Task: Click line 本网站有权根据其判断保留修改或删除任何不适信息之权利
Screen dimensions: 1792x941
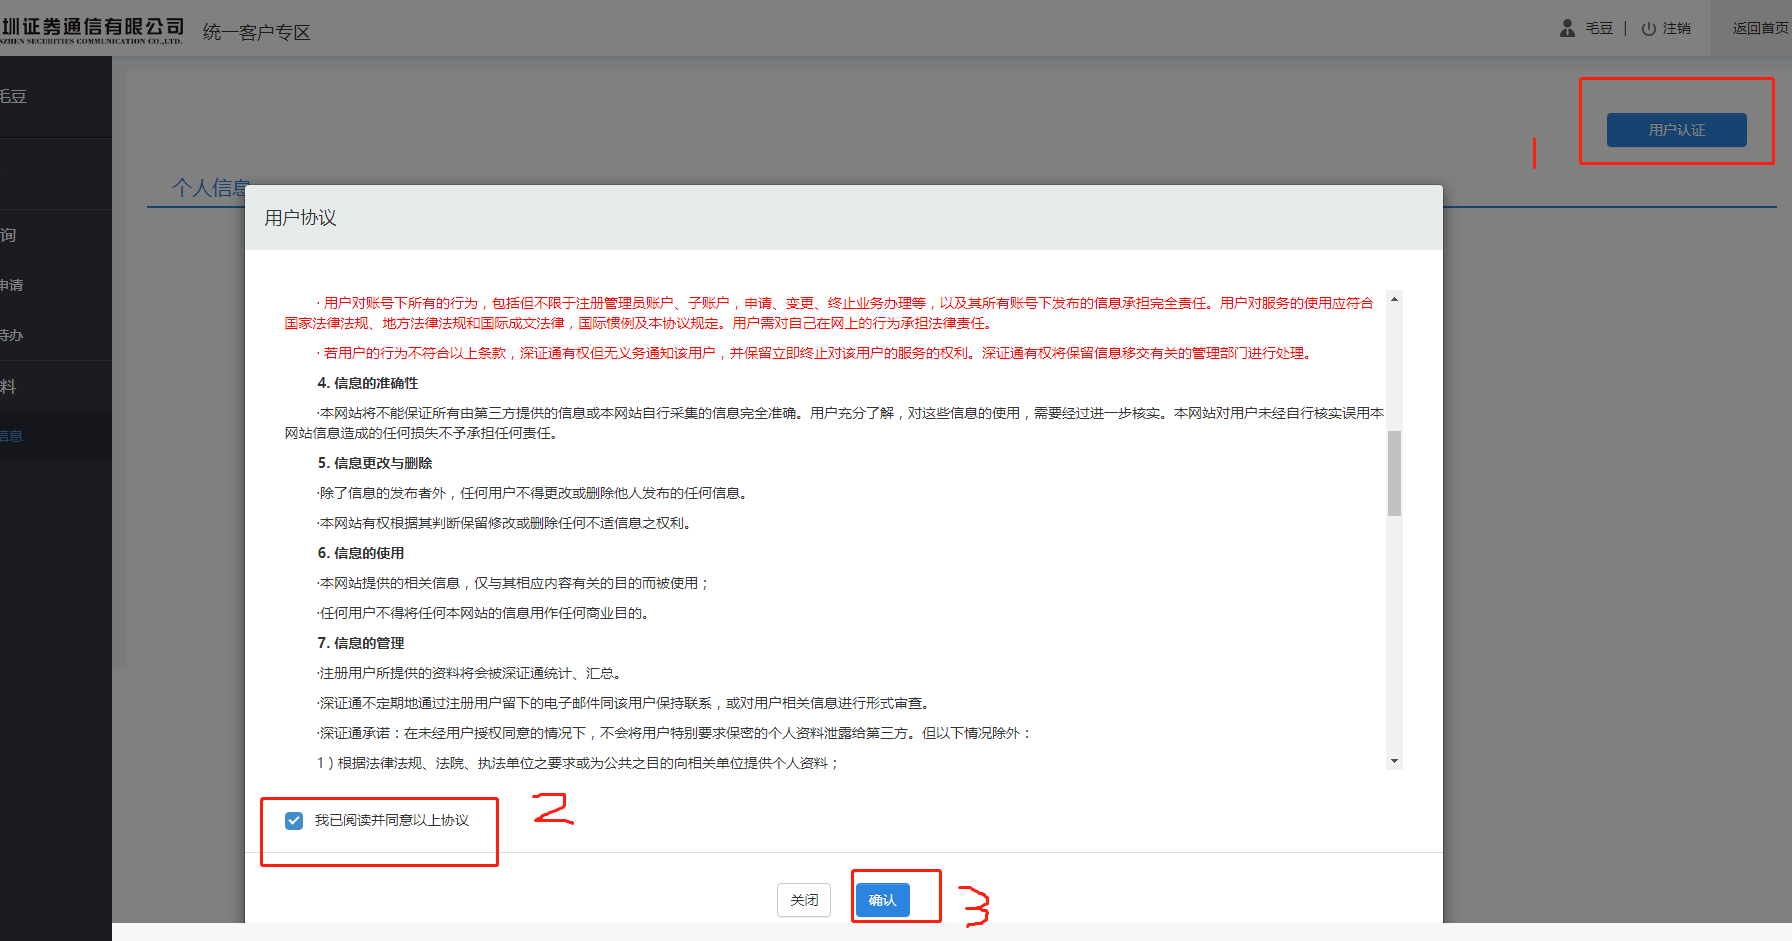Action: click(505, 523)
